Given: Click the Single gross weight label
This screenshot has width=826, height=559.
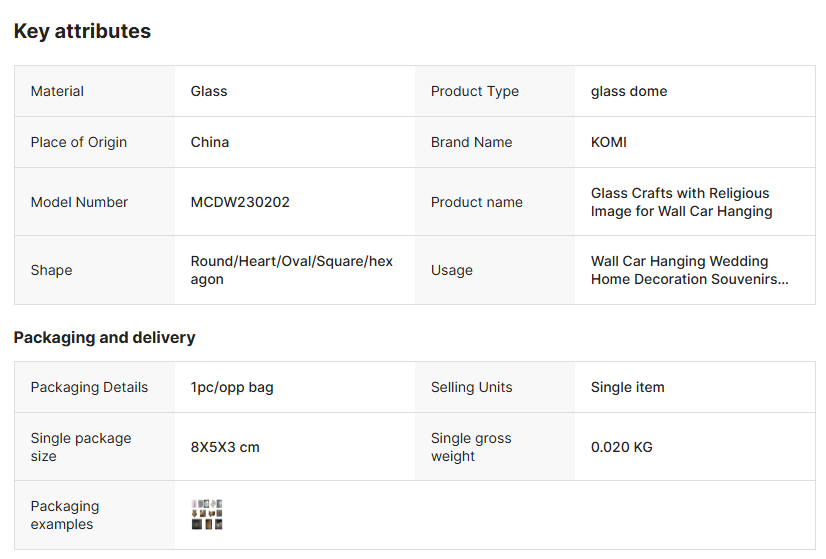Looking at the screenshot, I should coord(471,447).
